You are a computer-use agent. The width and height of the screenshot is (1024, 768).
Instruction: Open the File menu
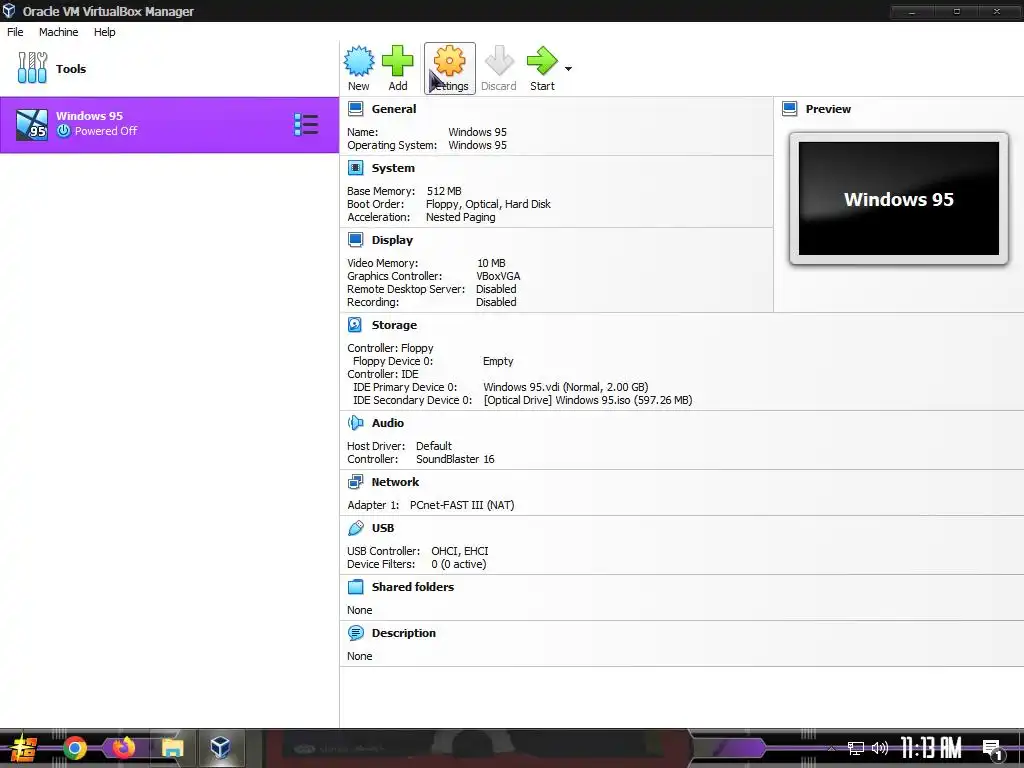click(15, 32)
